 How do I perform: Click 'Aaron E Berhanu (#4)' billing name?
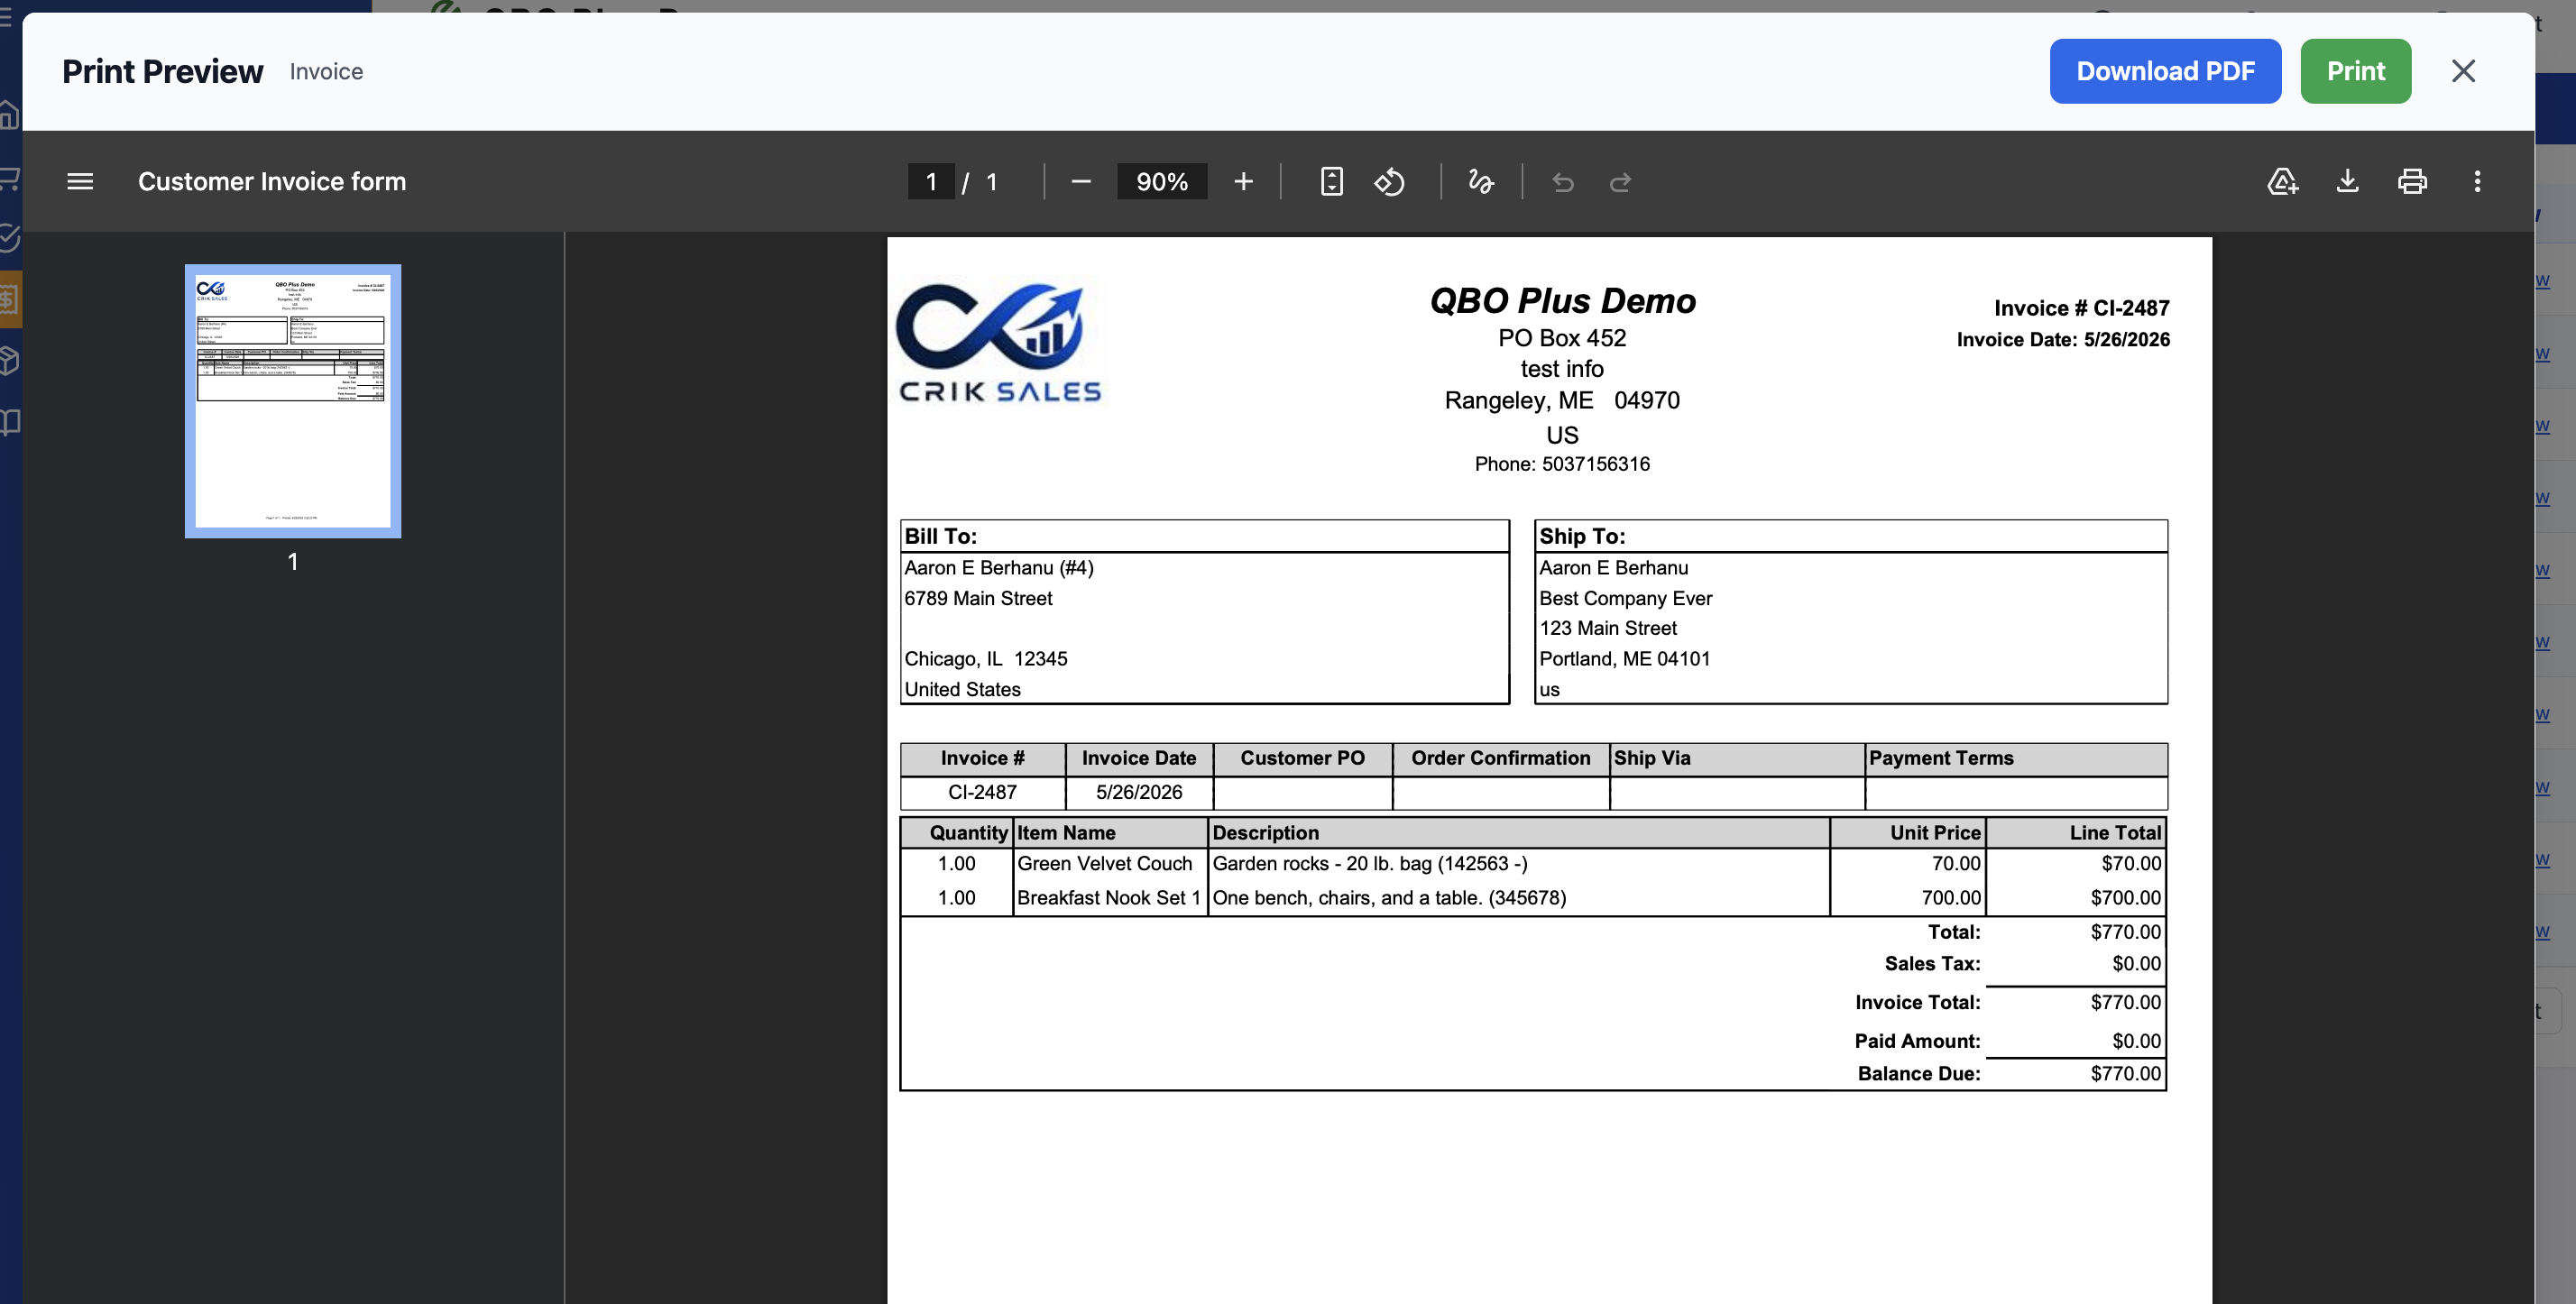tap(999, 568)
